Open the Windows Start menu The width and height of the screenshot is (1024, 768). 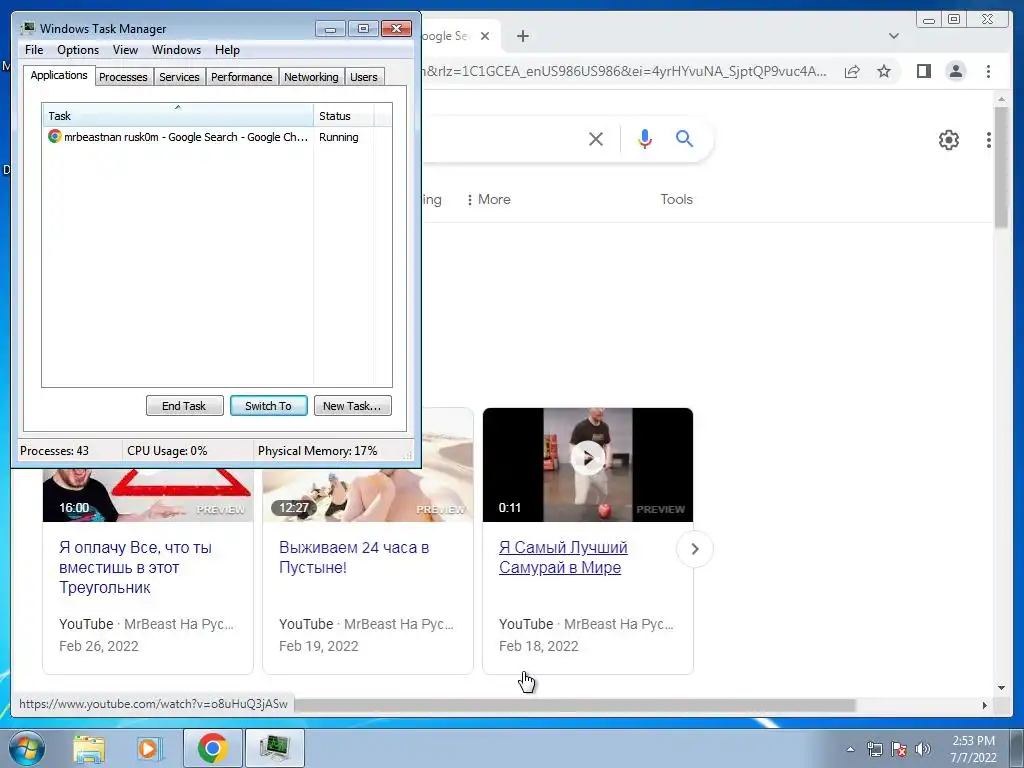point(27,748)
